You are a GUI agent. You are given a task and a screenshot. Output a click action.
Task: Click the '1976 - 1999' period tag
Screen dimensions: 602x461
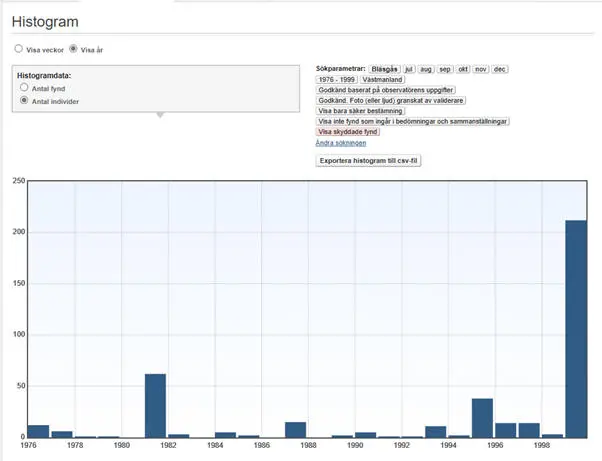(x=336, y=79)
